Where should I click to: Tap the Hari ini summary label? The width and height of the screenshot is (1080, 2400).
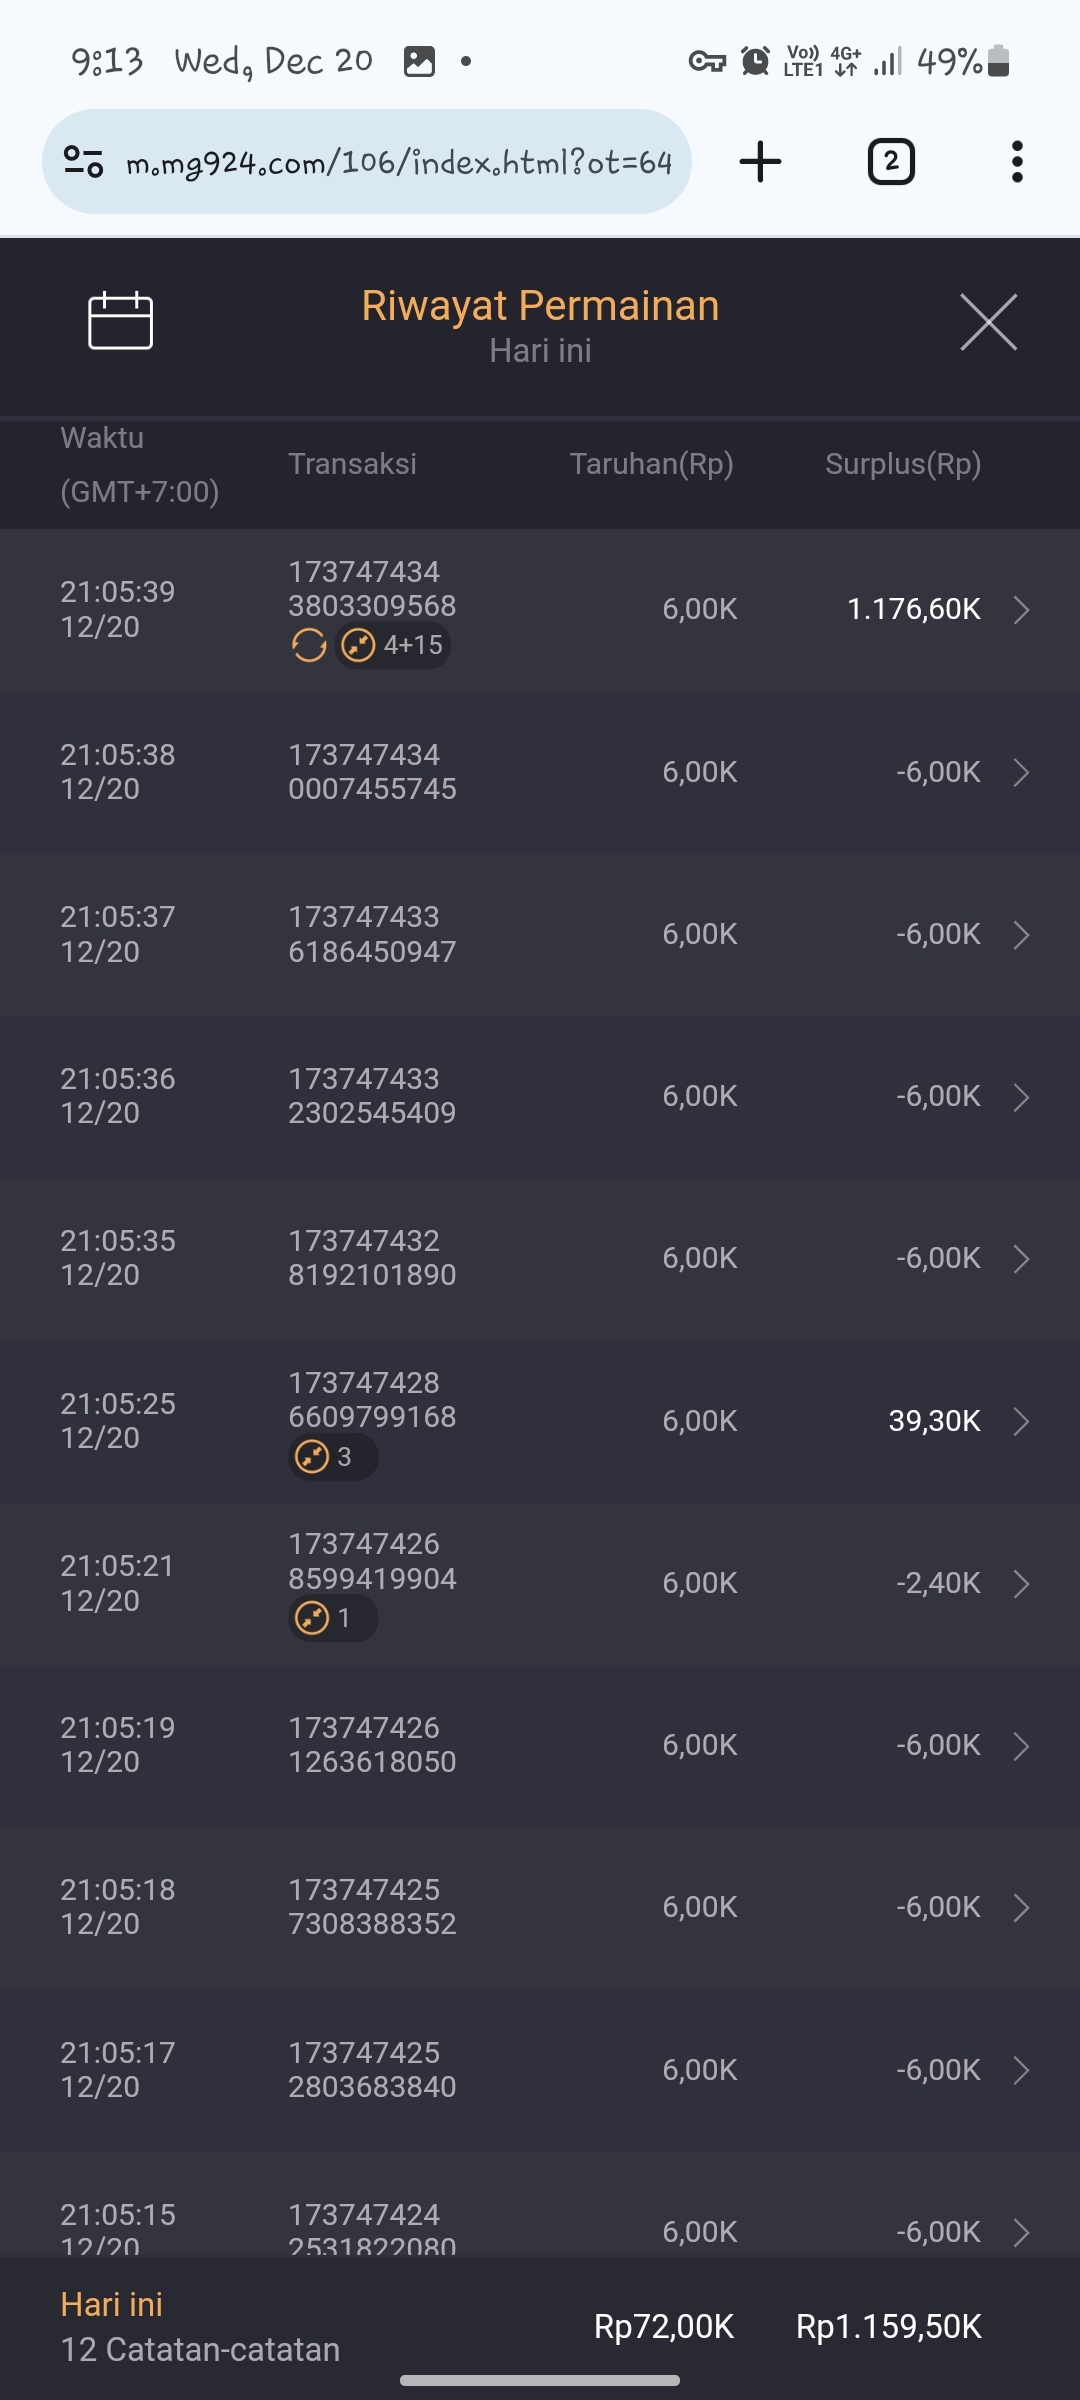tap(111, 2304)
